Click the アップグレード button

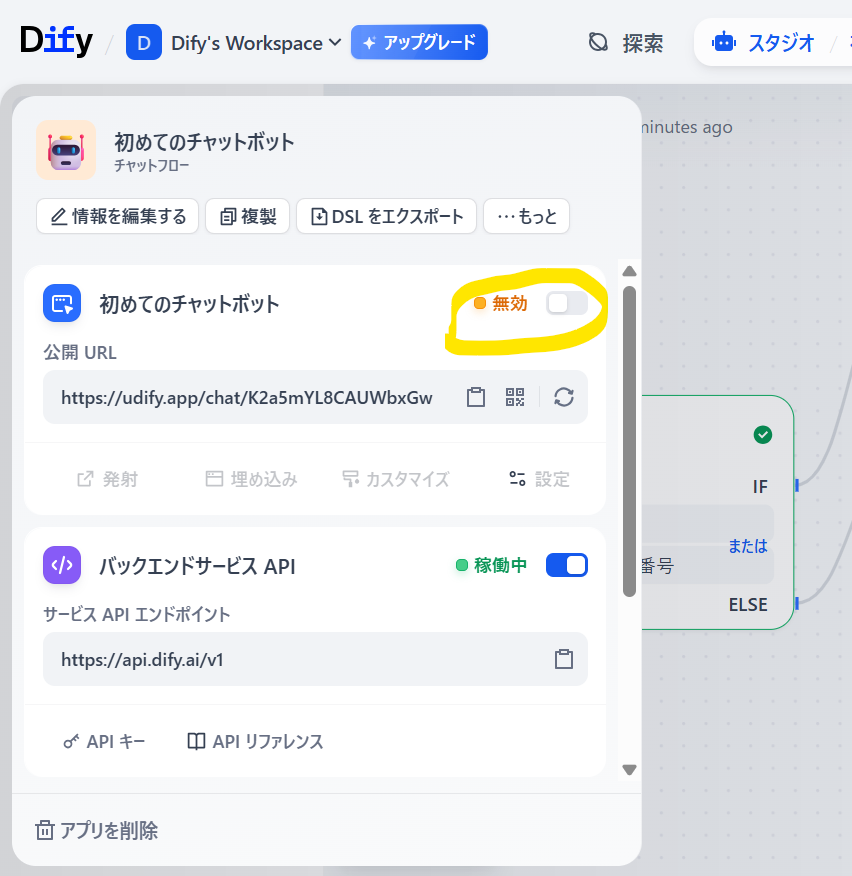pyautogui.click(x=419, y=42)
